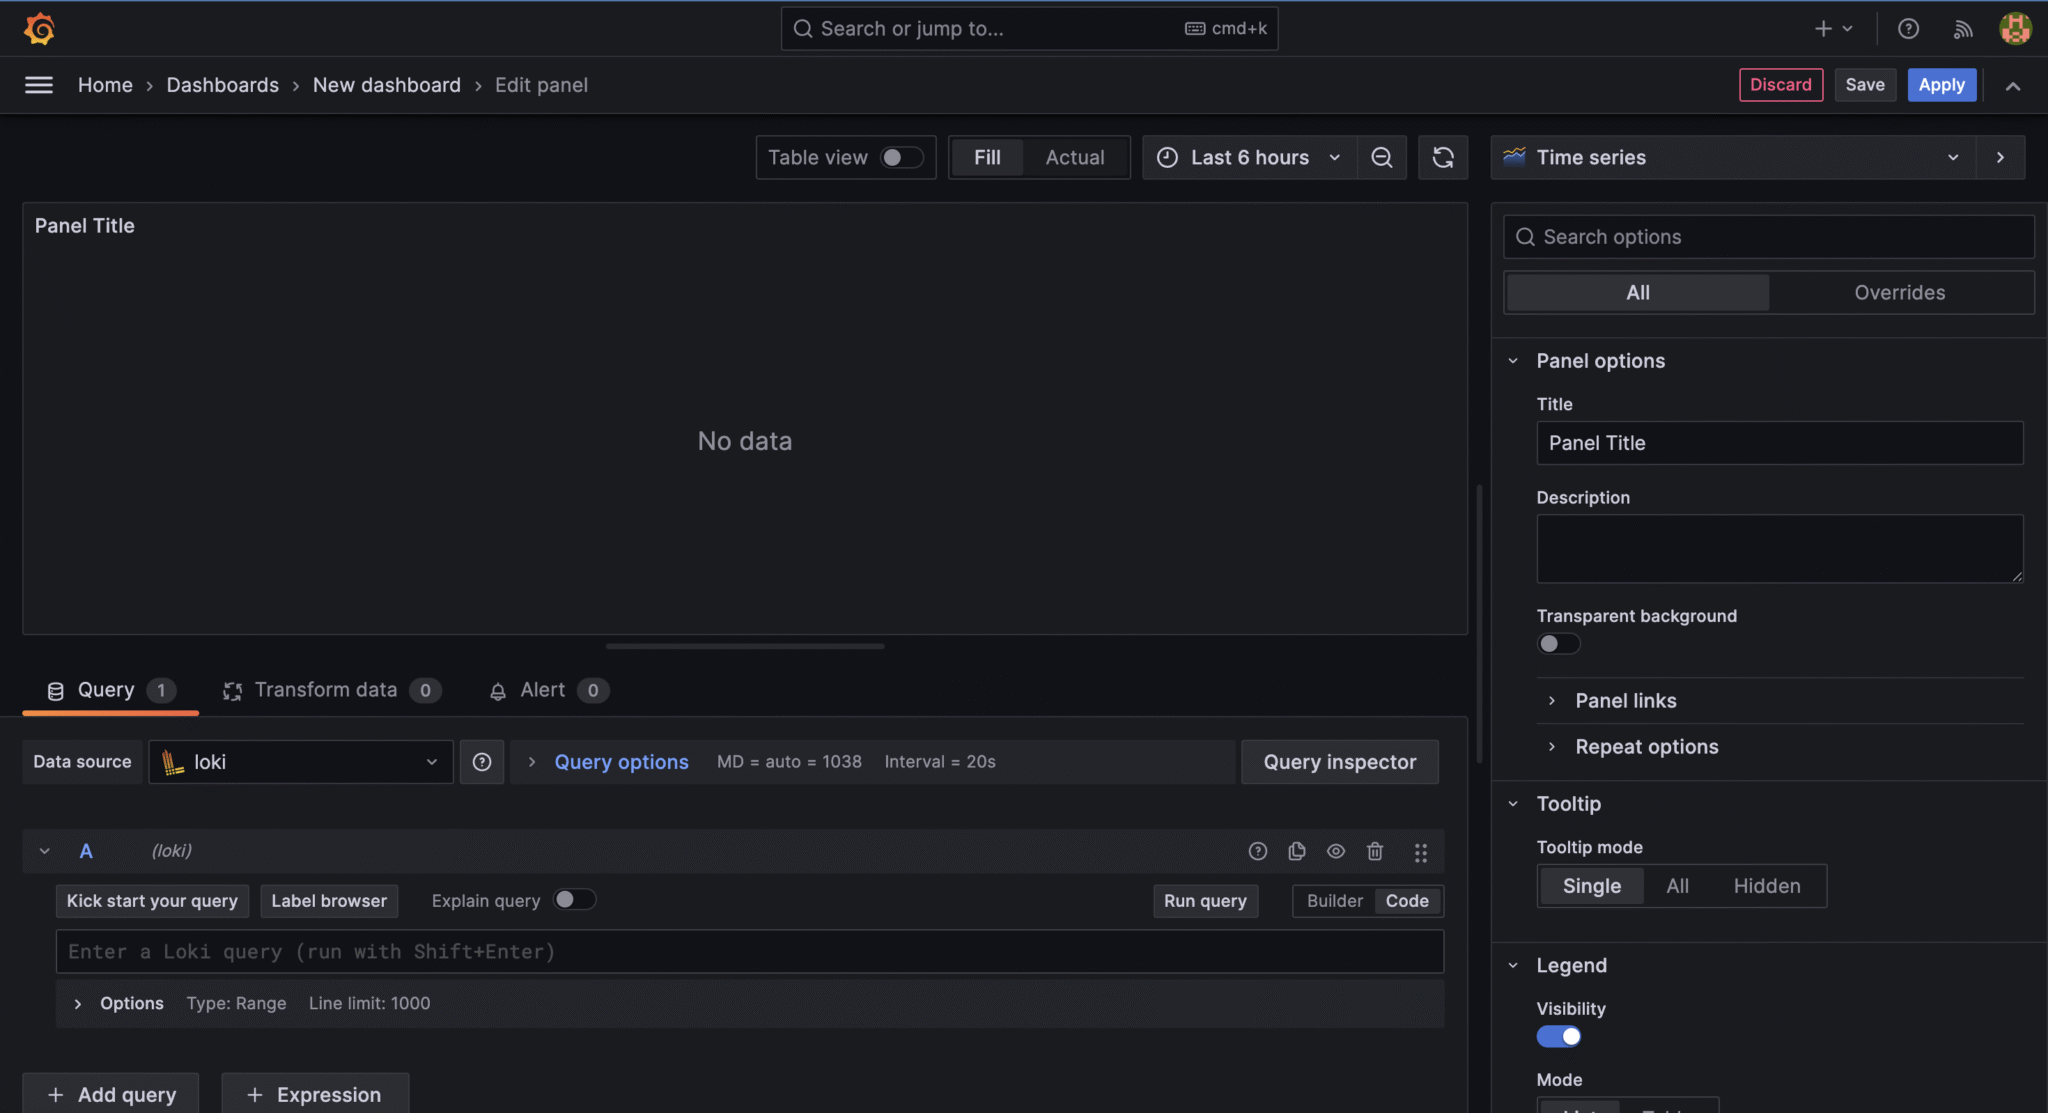Click the query A drag handle icon

(x=1420, y=852)
